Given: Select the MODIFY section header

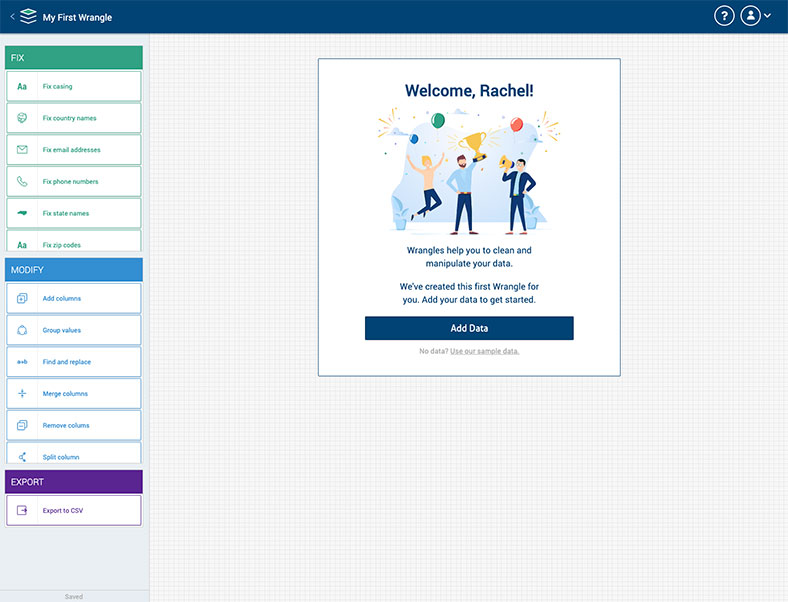Looking at the screenshot, I should click(x=74, y=270).
